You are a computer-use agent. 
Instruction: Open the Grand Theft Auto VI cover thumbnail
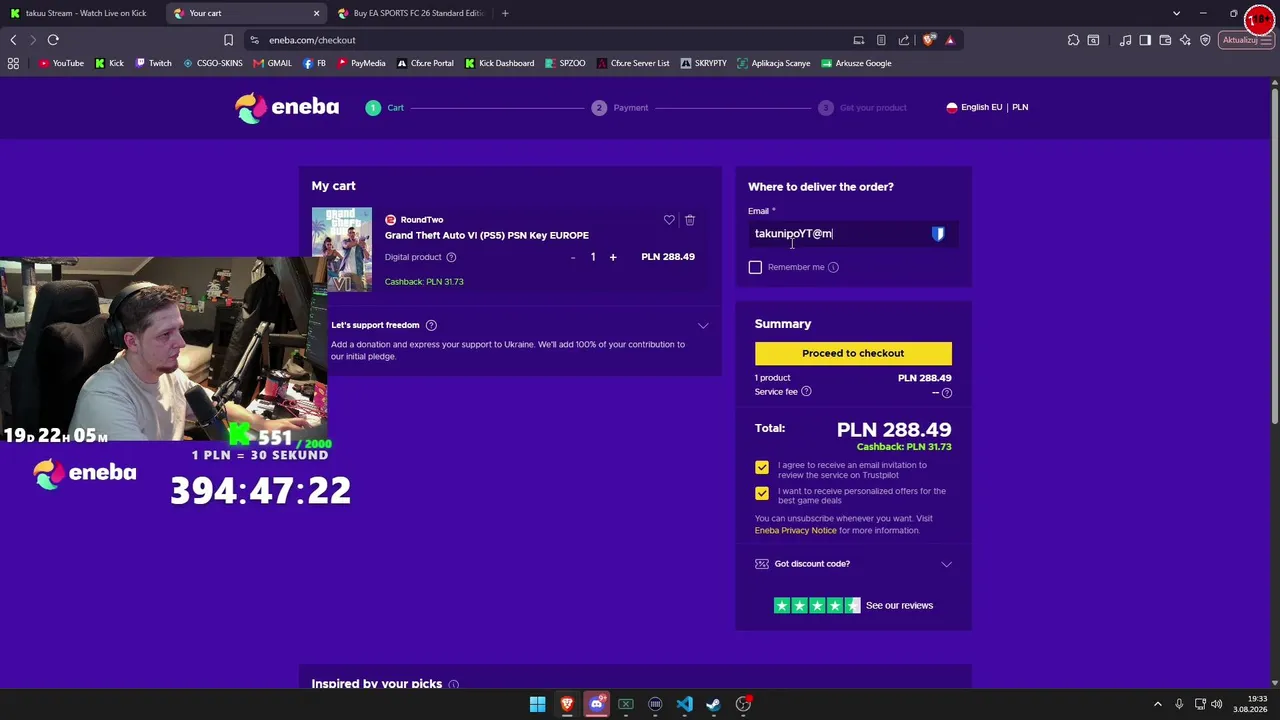pos(341,249)
